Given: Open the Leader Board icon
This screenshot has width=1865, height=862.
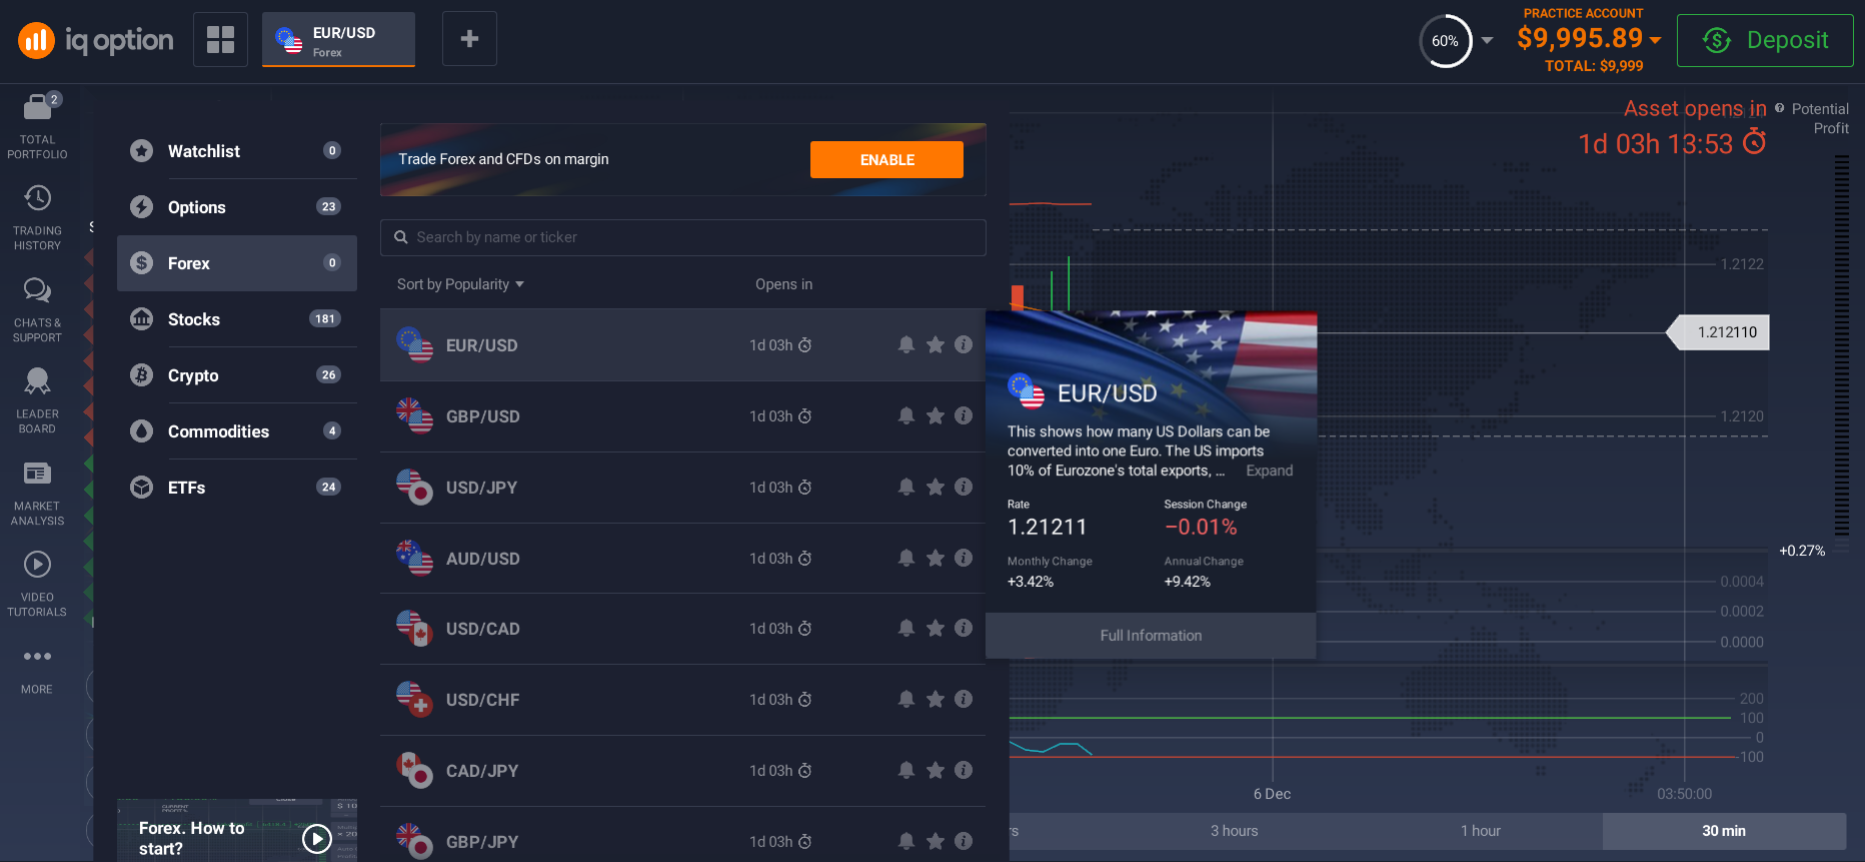Looking at the screenshot, I should (x=38, y=381).
